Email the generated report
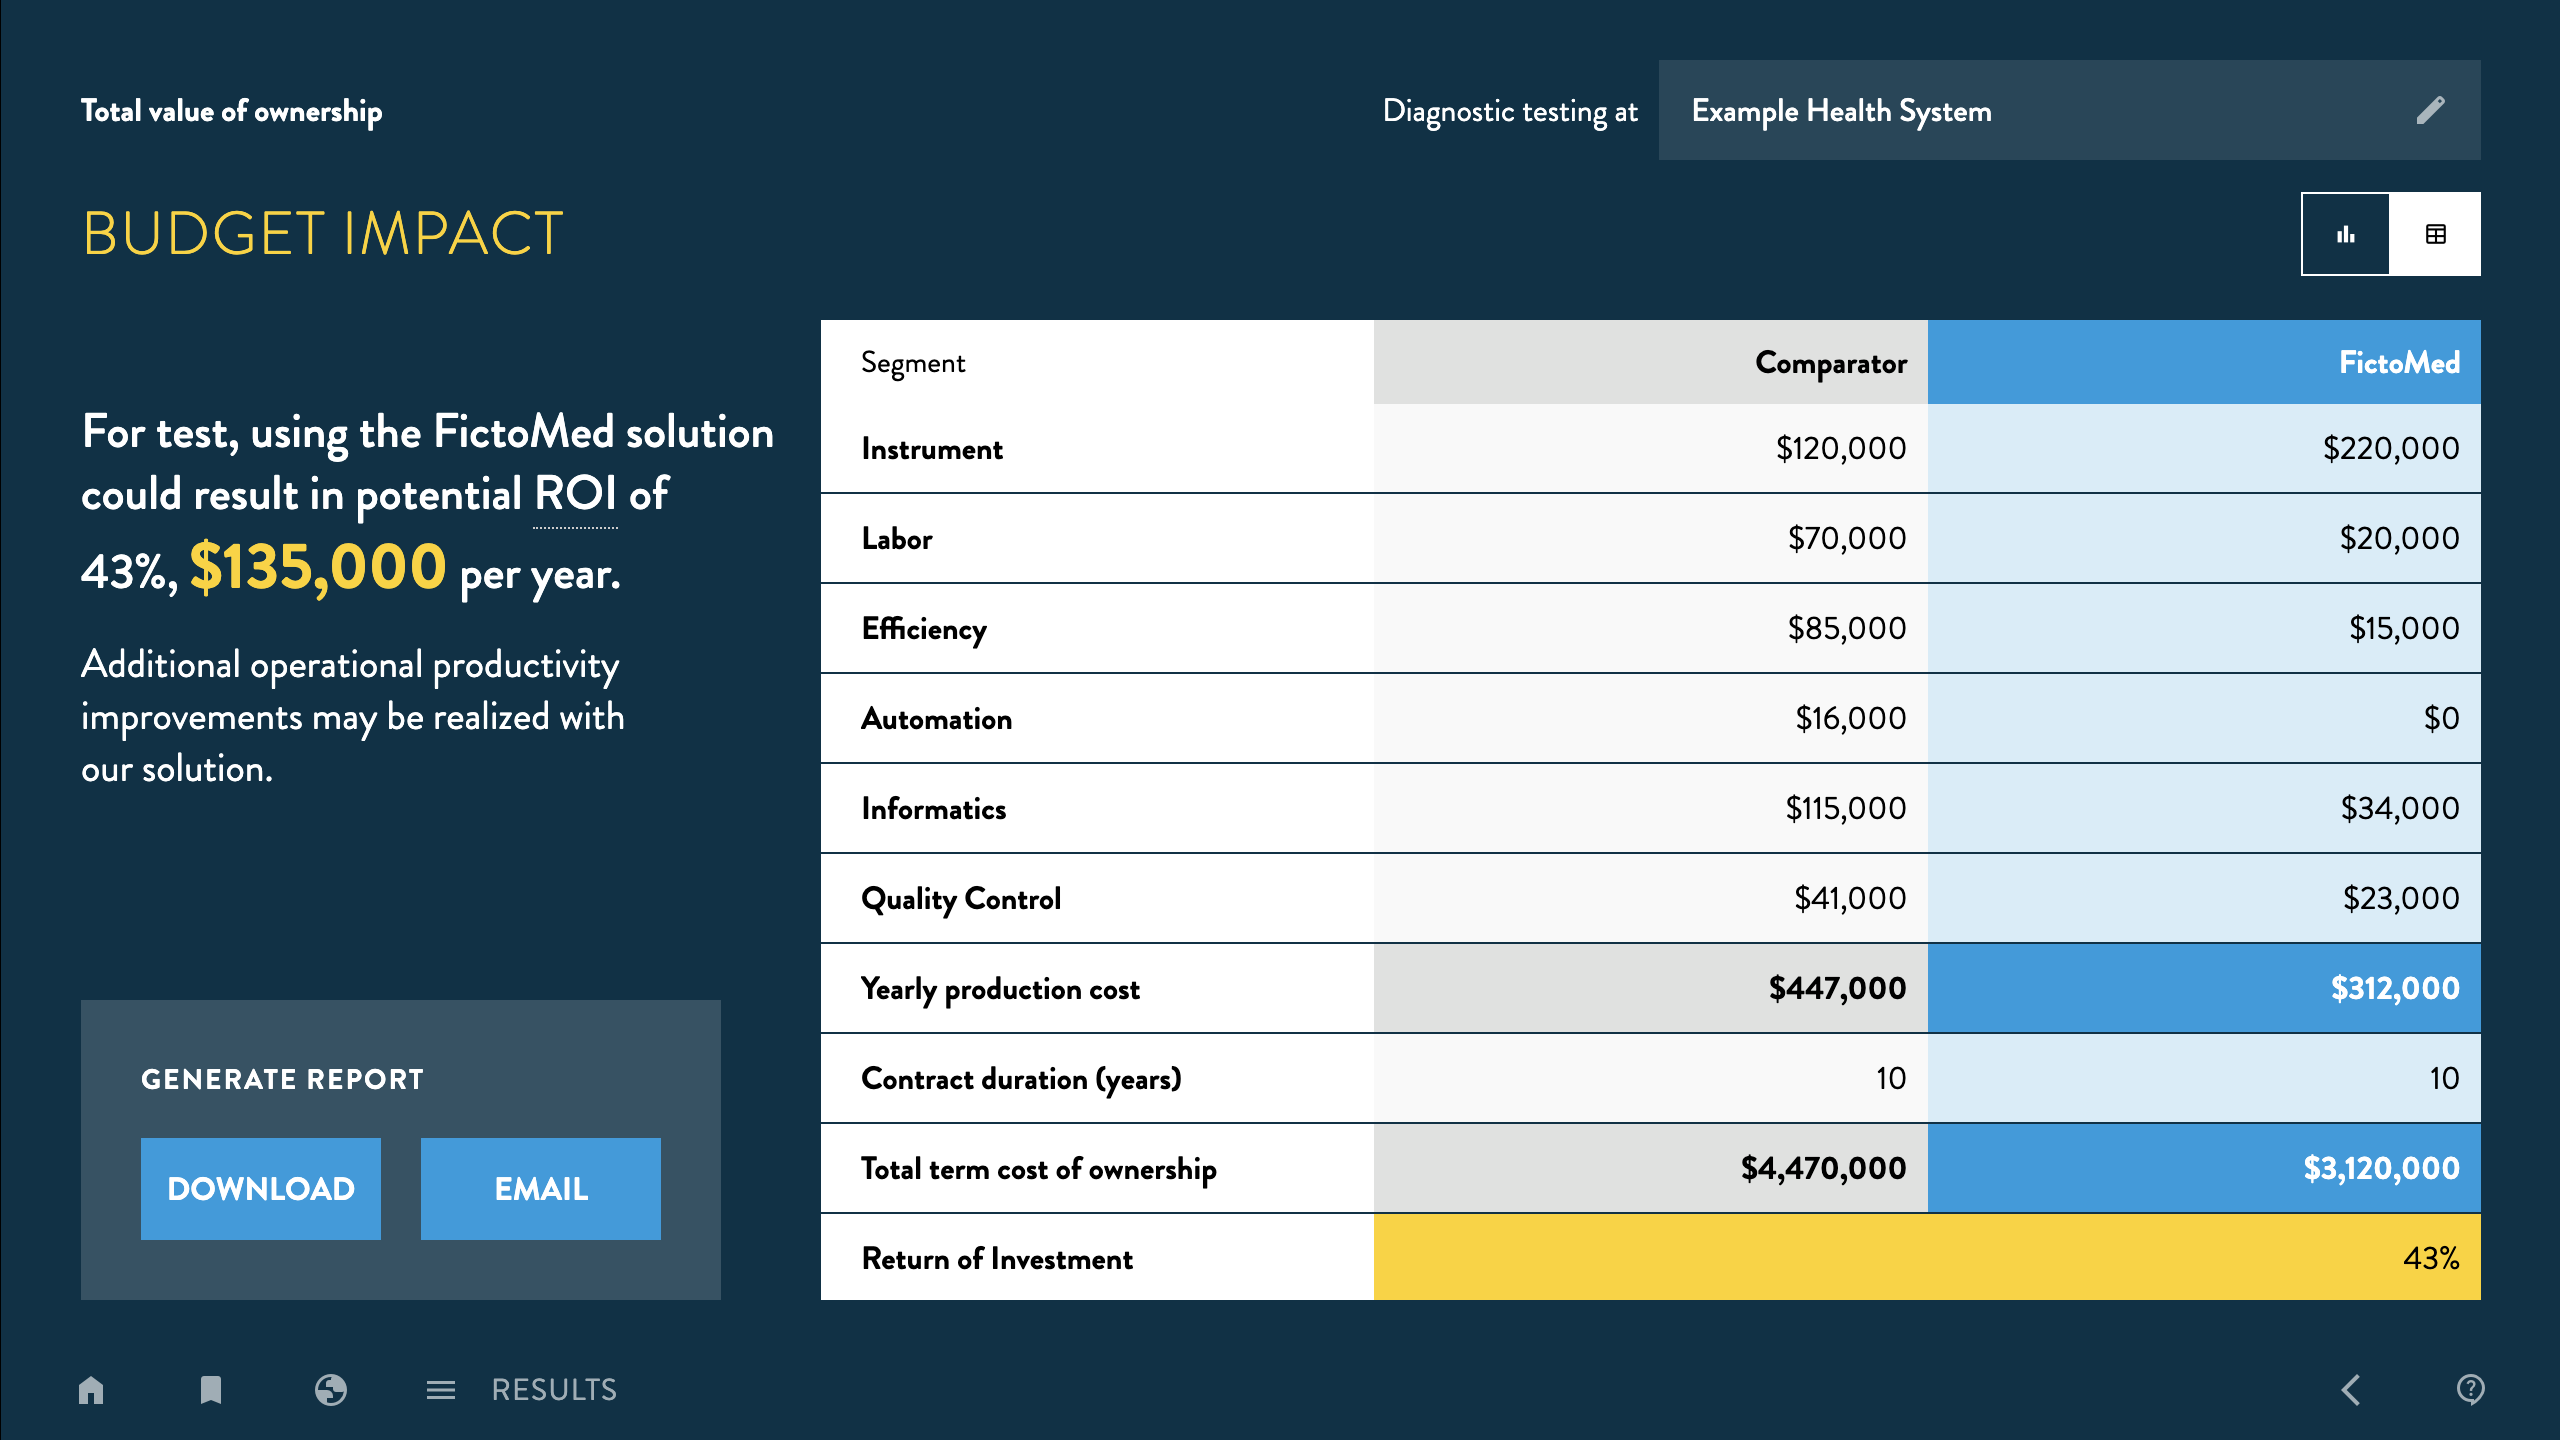This screenshot has width=2560, height=1440. coord(541,1189)
